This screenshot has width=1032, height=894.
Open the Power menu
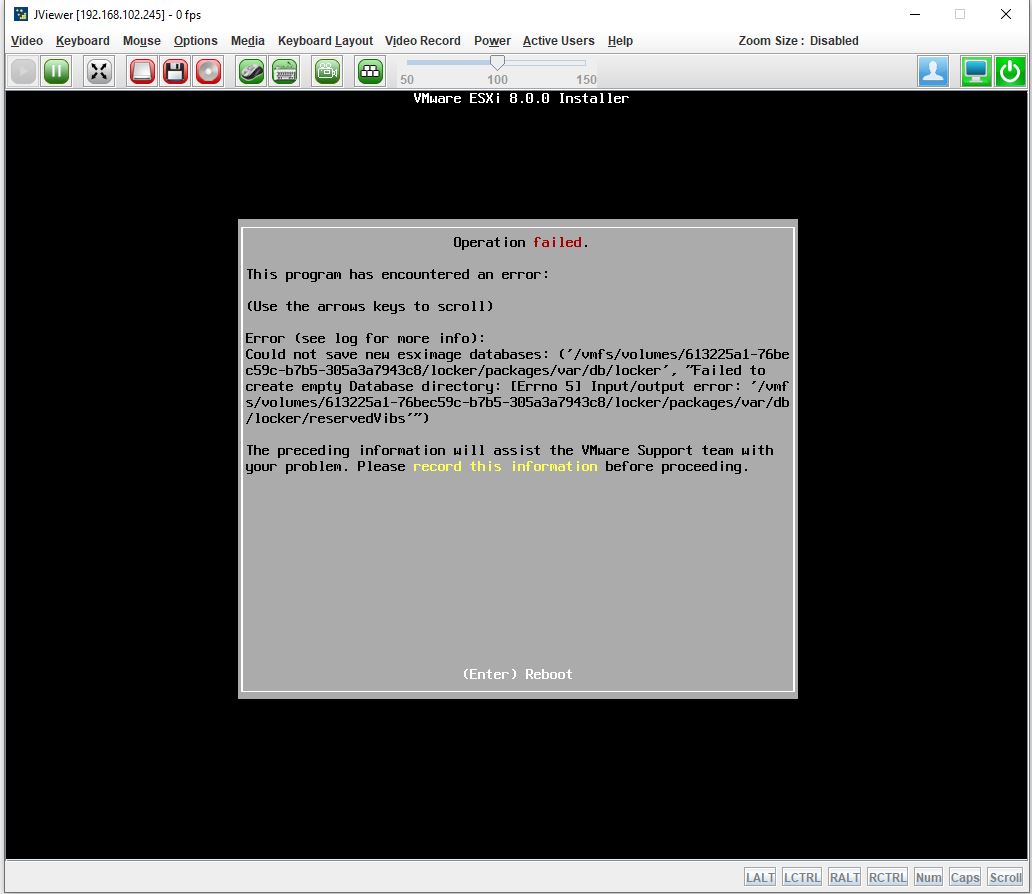(x=492, y=41)
